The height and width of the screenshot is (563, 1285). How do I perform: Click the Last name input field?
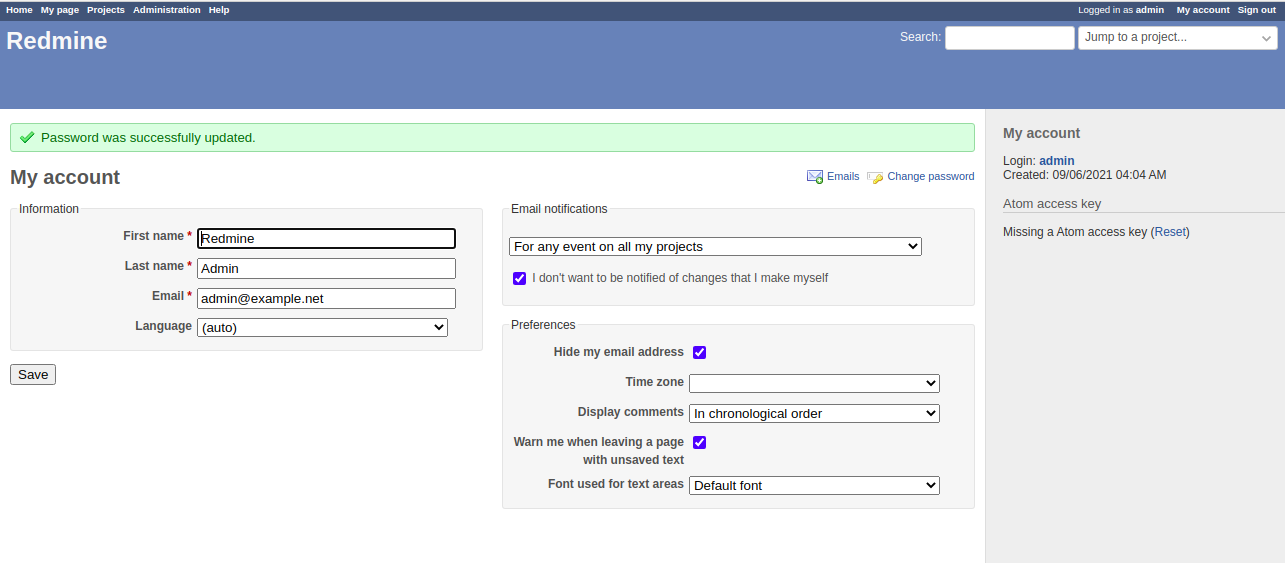coord(326,268)
